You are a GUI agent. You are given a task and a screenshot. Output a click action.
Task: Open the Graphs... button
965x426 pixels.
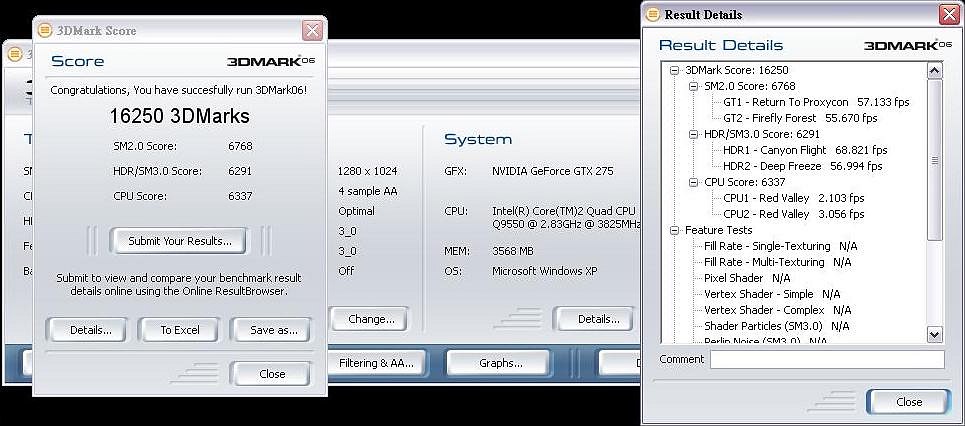coord(499,363)
